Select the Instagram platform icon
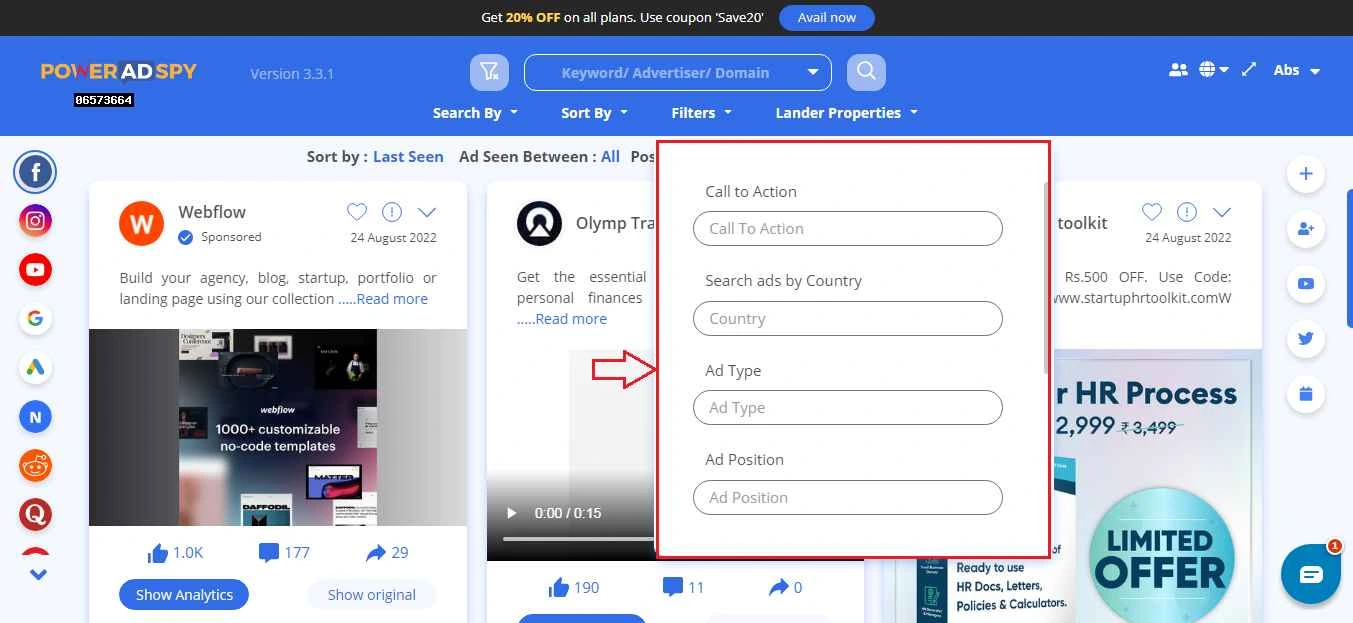Screen dimensions: 1353x623 point(35,220)
